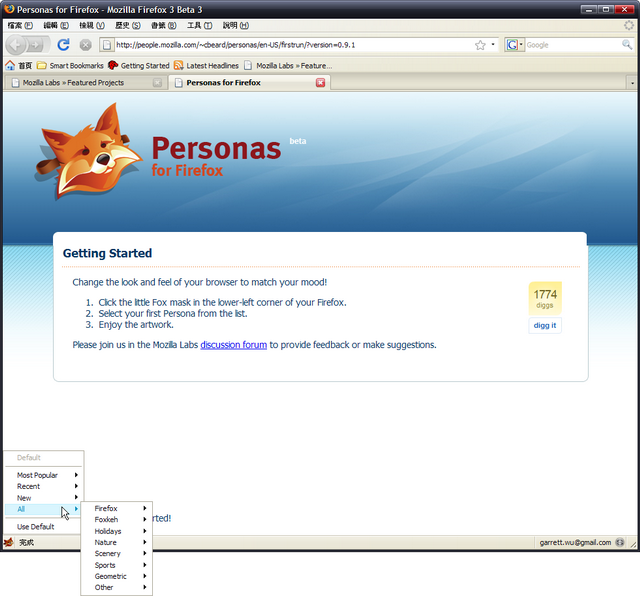Expand the Recent personas submenu
Viewport: 640px width, 596px height.
coord(43,486)
